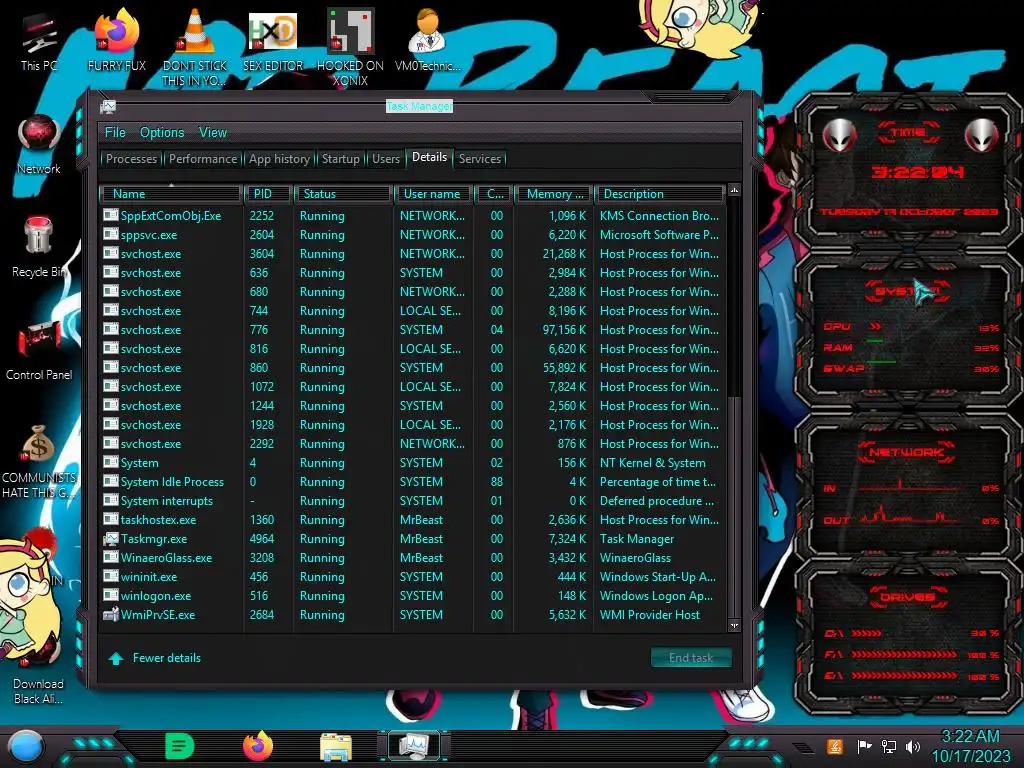
Task: Click the KMS Connection Bro... description
Action: point(659,216)
